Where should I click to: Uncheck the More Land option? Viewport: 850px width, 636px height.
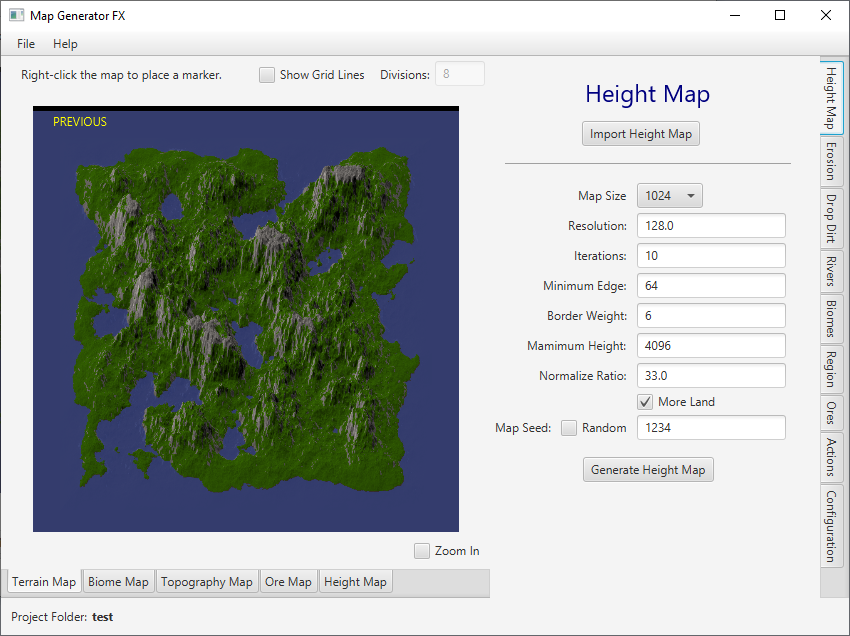646,402
